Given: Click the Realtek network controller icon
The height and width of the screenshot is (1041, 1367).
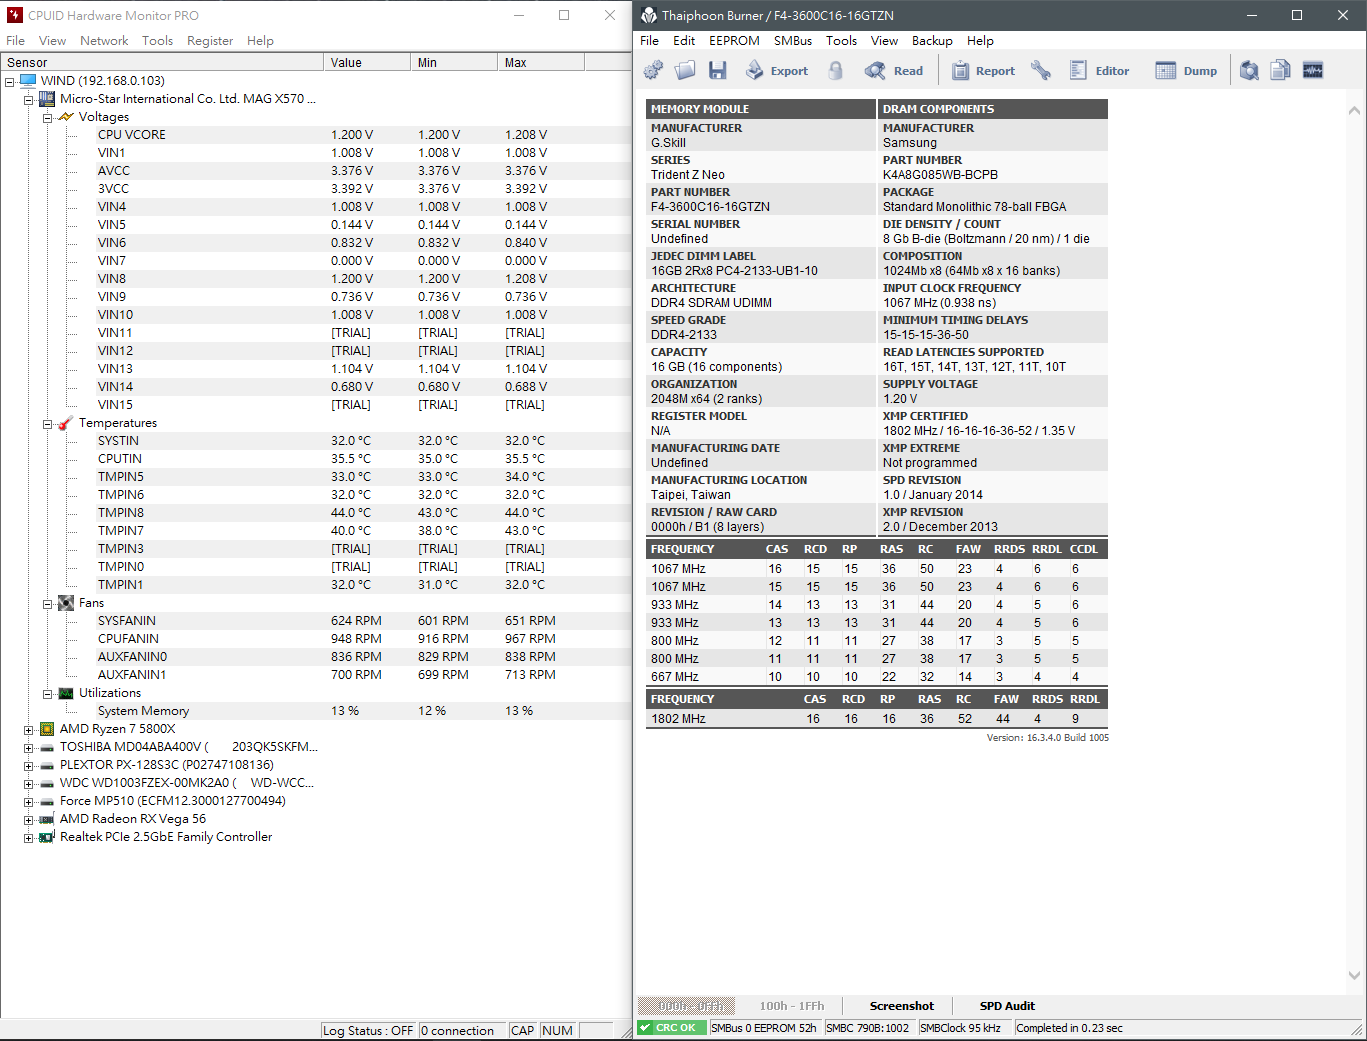Looking at the screenshot, I should click(x=46, y=837).
